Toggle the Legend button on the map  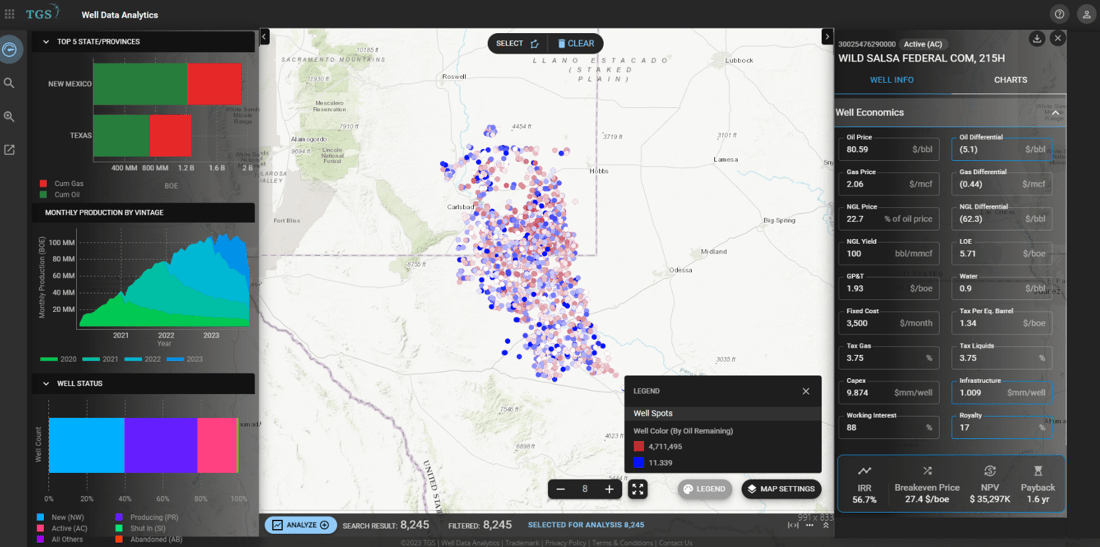point(705,489)
